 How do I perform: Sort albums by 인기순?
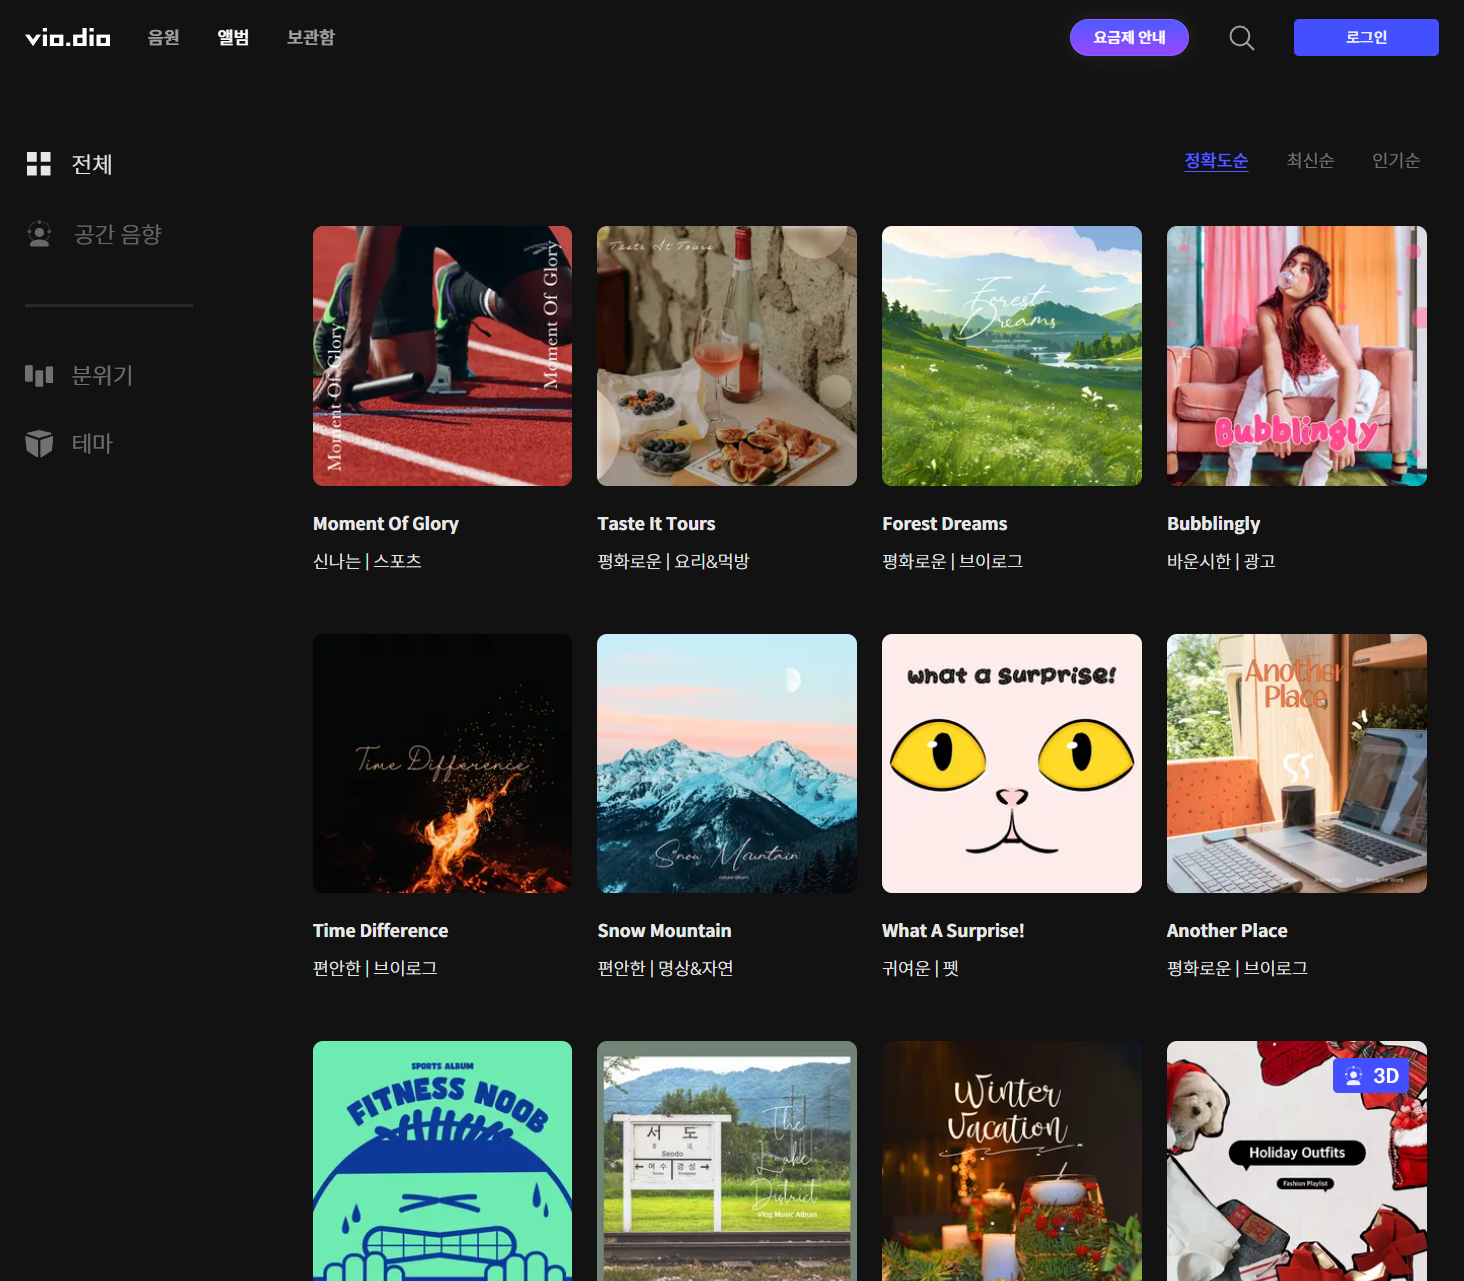click(1395, 161)
